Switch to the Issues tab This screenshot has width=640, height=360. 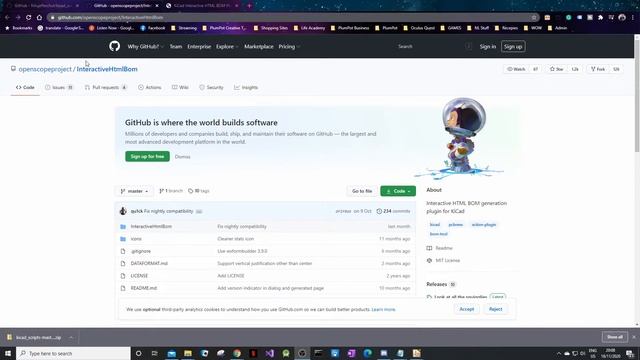point(59,87)
